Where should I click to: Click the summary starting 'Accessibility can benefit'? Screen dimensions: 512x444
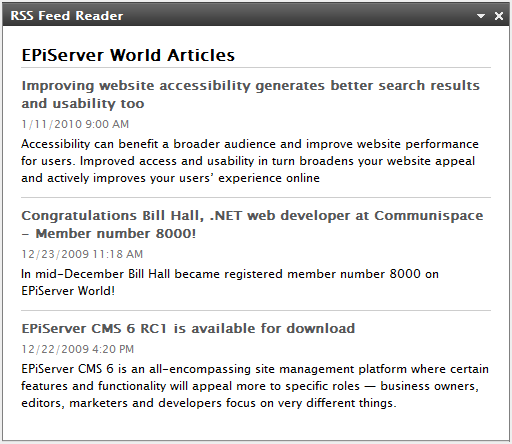pos(250,161)
